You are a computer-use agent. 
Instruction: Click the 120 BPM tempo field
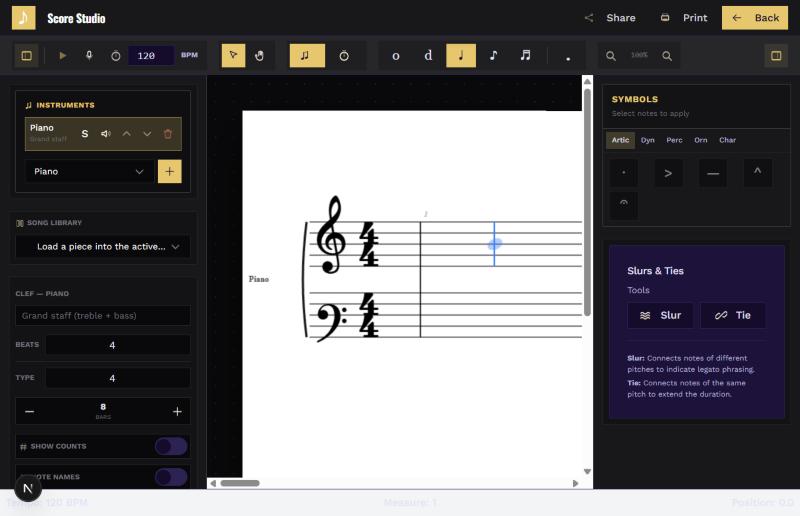[x=151, y=56]
